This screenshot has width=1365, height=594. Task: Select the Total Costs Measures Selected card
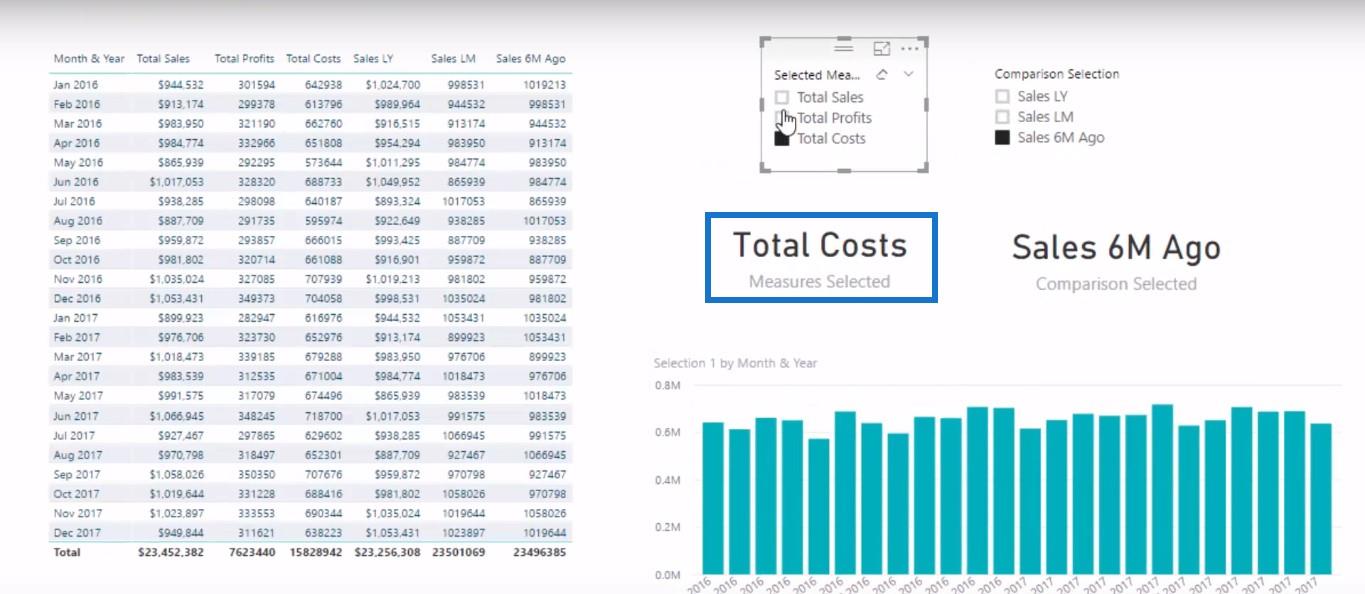point(820,256)
